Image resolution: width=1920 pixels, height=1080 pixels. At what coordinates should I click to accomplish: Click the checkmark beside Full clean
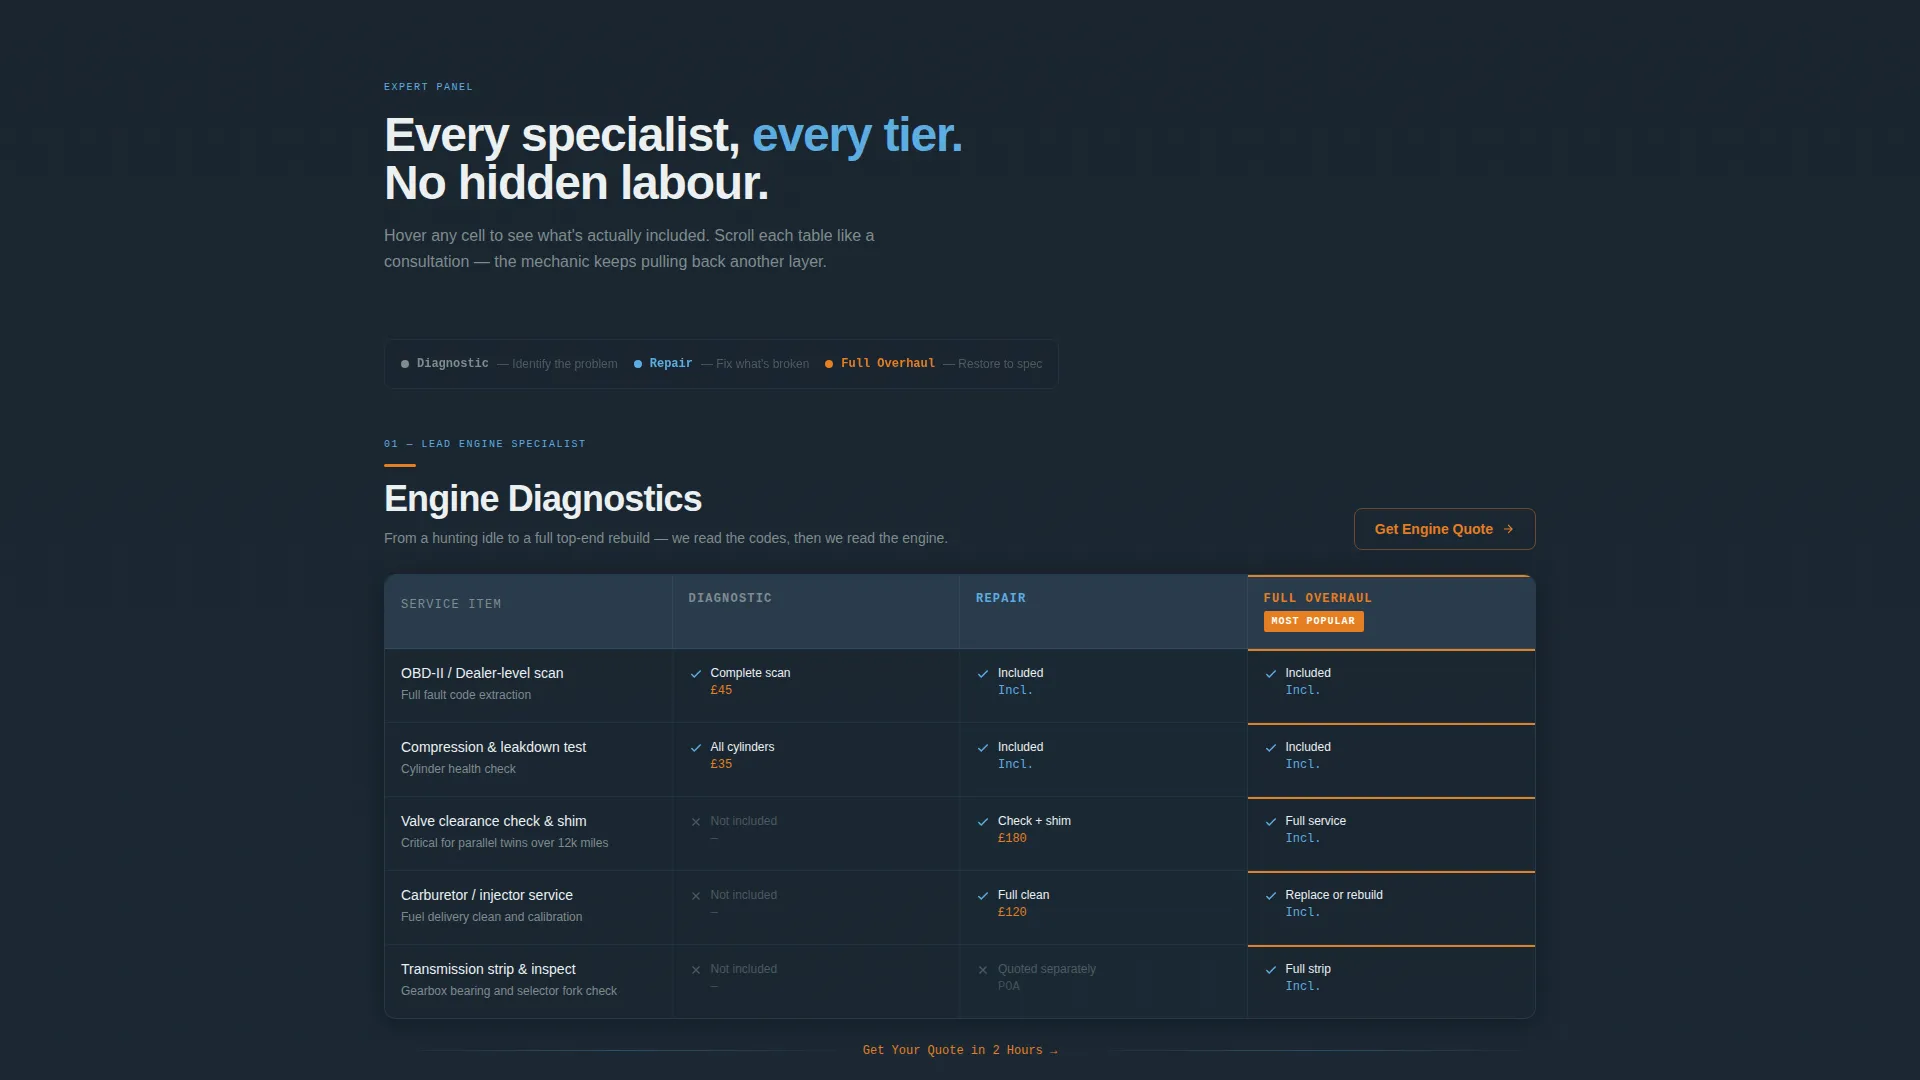983,896
